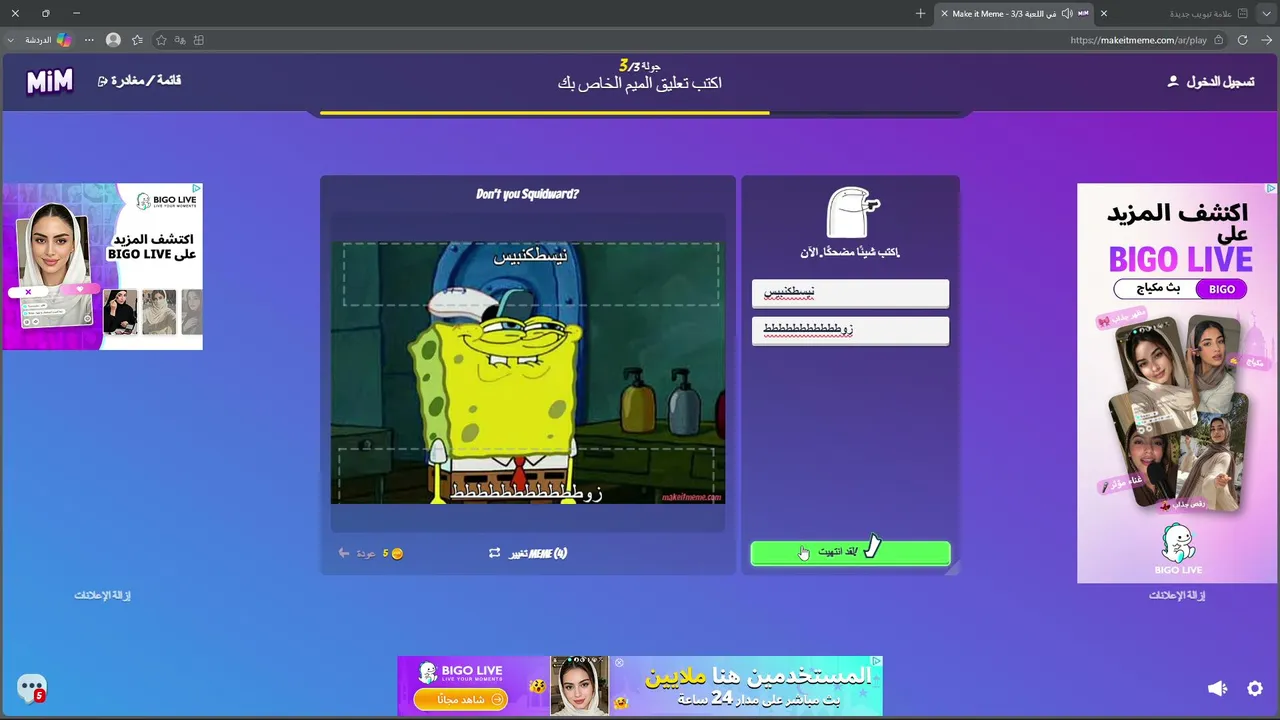Edit the top caption field نيسطكنبيس
Image resolution: width=1280 pixels, height=720 pixels.
click(850, 292)
